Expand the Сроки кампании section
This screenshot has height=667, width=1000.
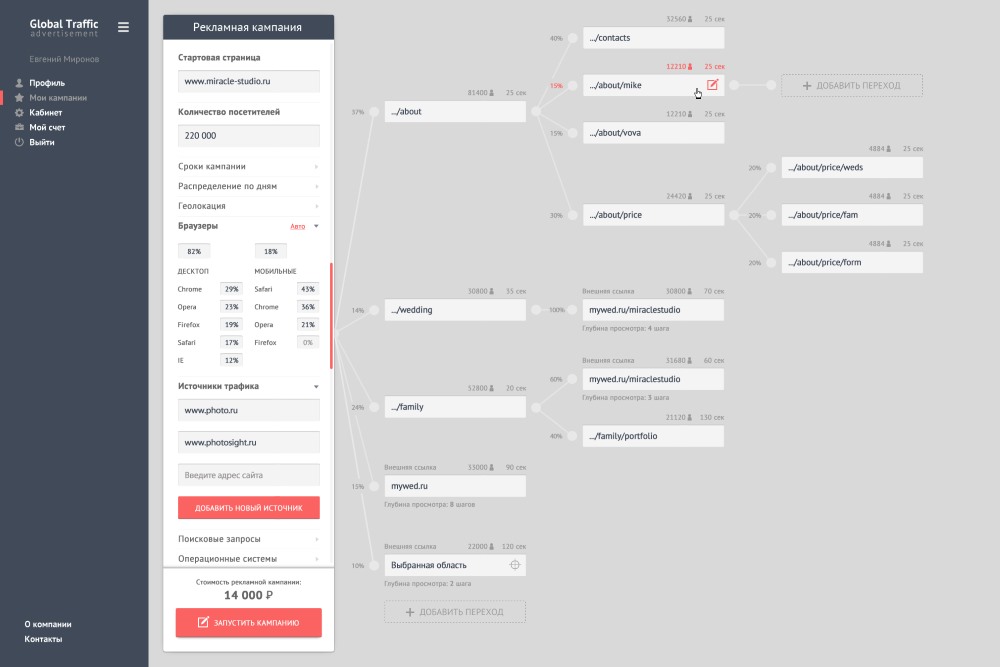coord(316,167)
